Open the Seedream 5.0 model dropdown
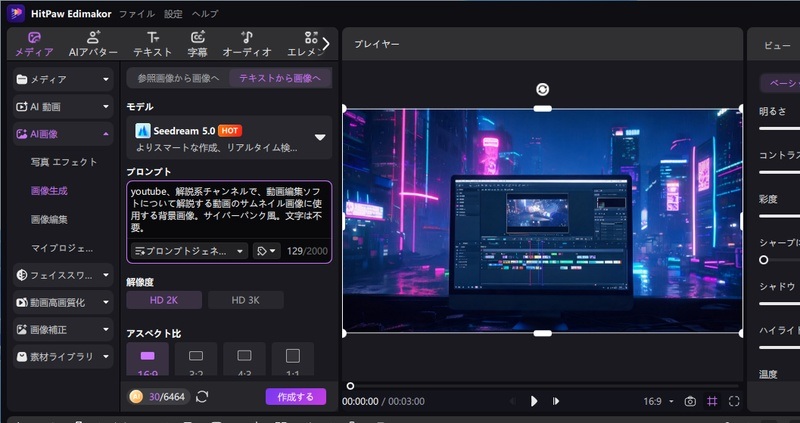 [229, 137]
